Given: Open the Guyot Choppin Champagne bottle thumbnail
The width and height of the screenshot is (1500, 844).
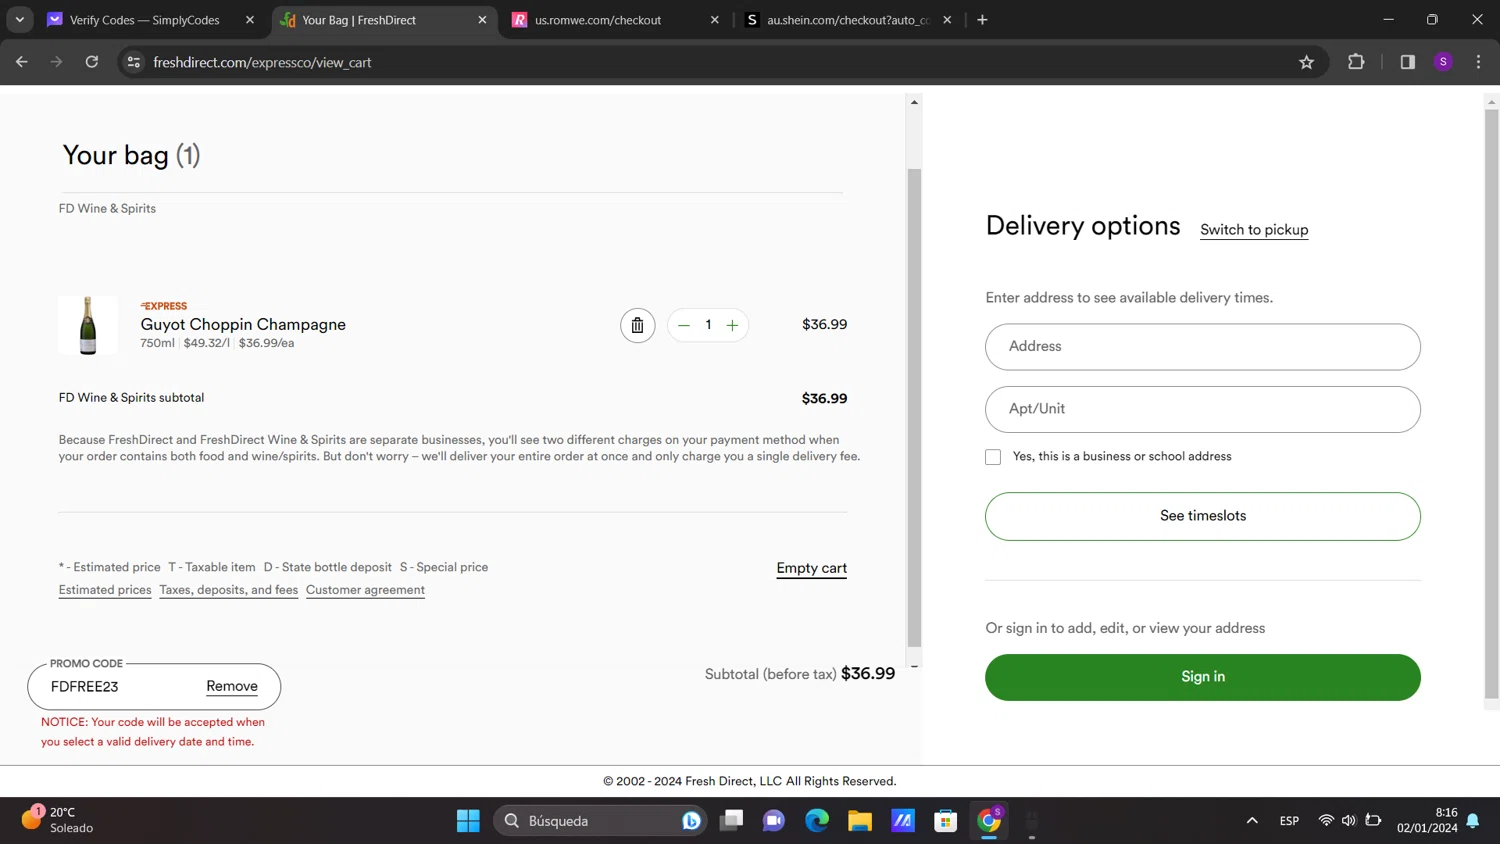Looking at the screenshot, I should (88, 325).
